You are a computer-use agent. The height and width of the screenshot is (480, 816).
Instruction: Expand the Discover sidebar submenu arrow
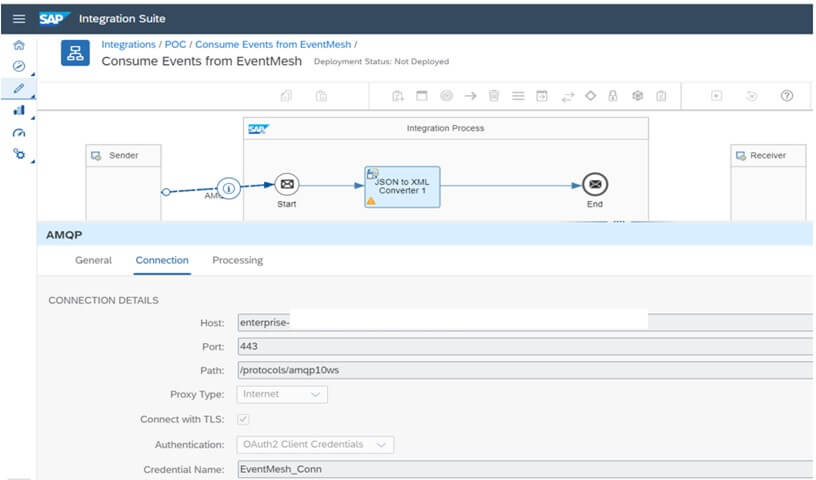tap(33, 74)
